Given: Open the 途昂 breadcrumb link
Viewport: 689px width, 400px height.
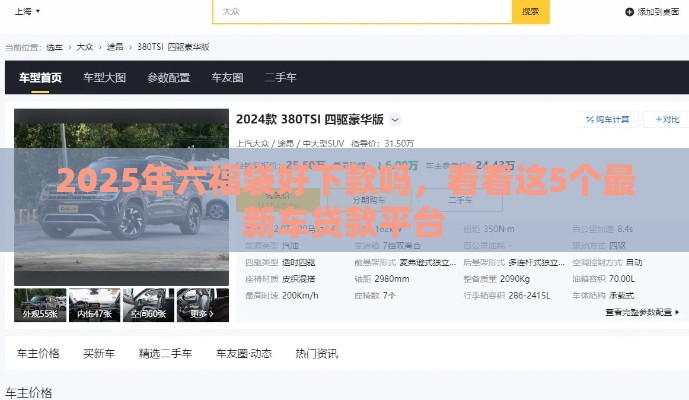Looking at the screenshot, I should (115, 47).
